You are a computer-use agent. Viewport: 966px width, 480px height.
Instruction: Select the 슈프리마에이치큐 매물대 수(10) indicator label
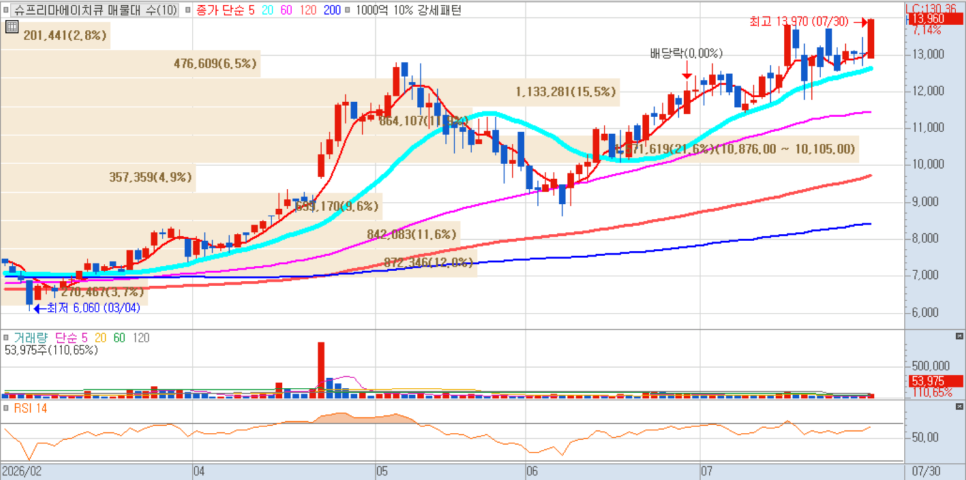pos(95,10)
